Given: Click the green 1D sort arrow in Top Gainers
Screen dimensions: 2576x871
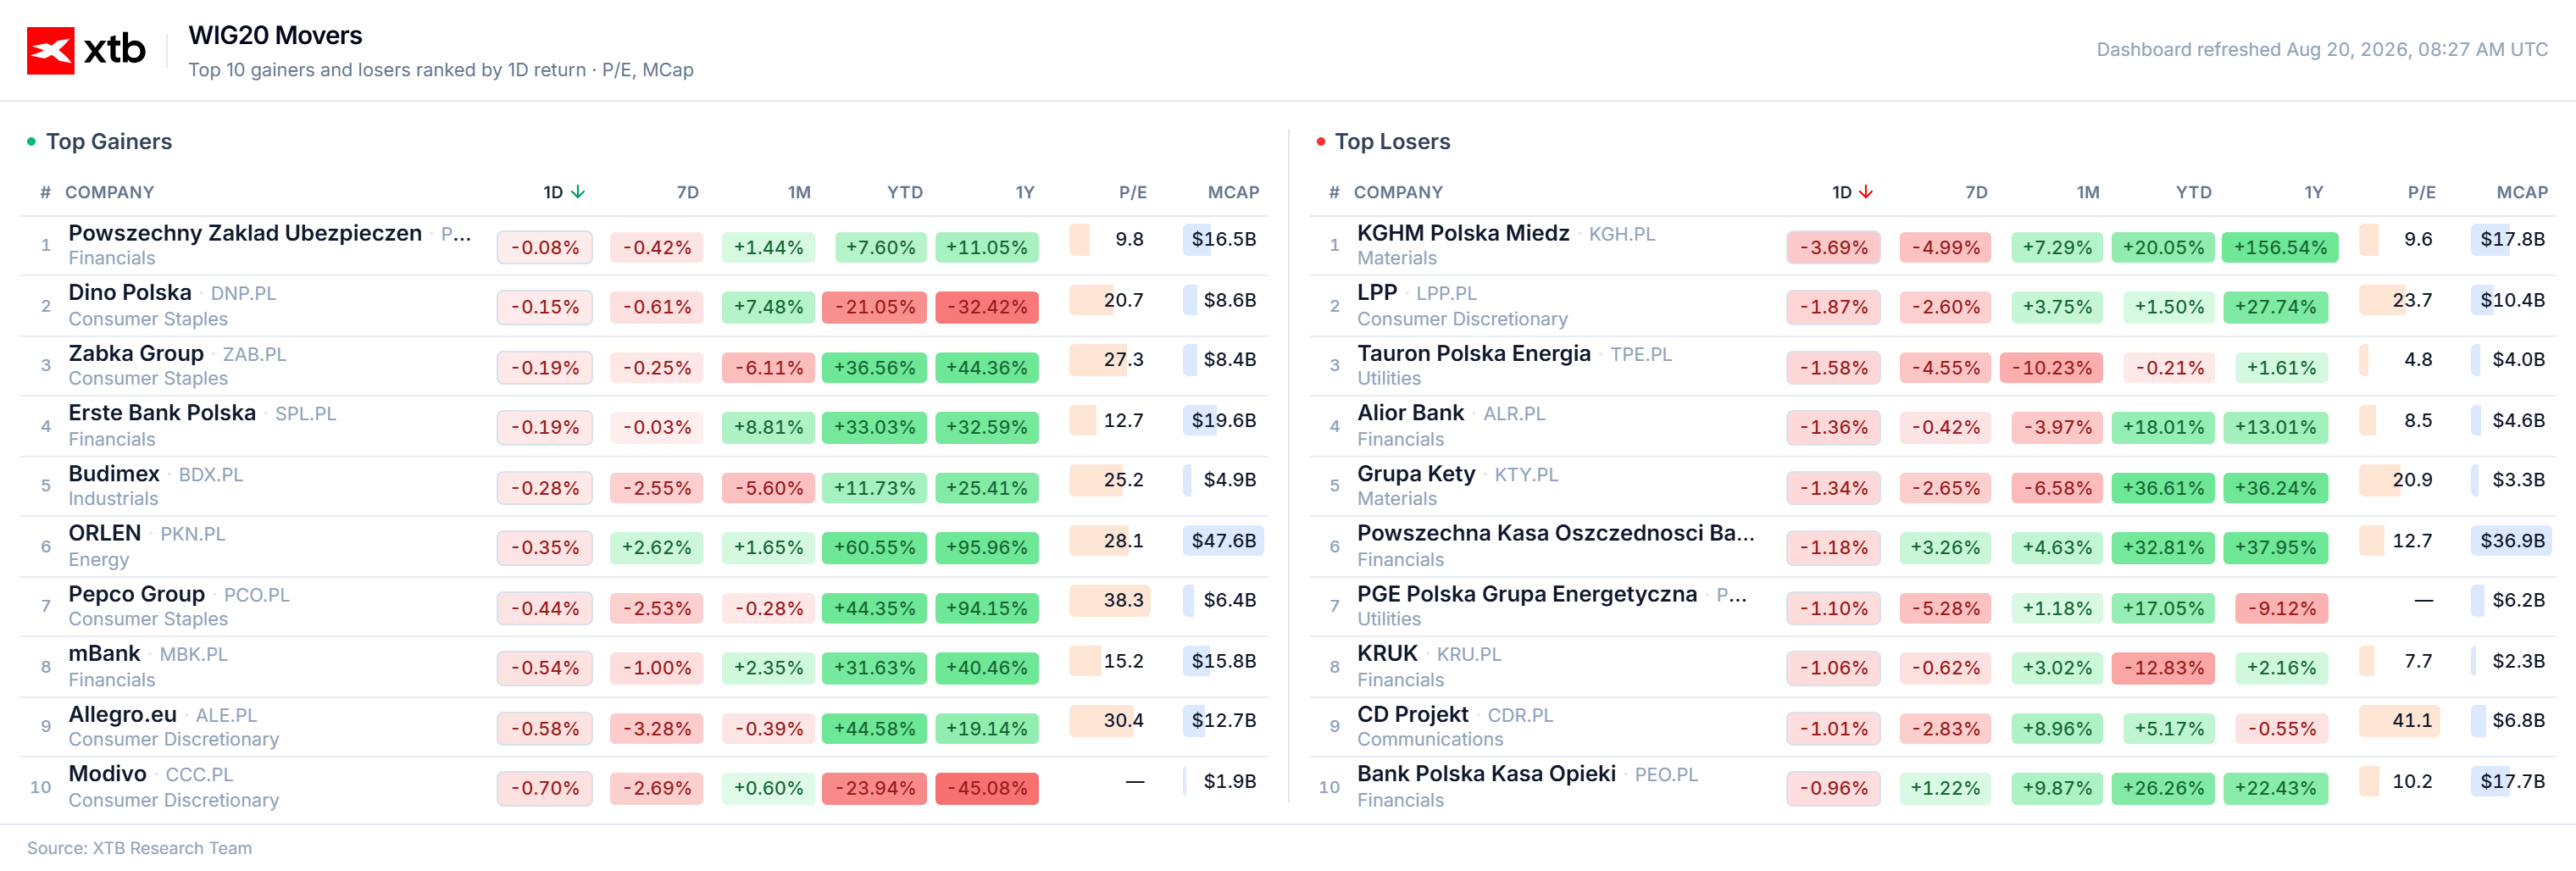Looking at the screenshot, I should 578,192.
